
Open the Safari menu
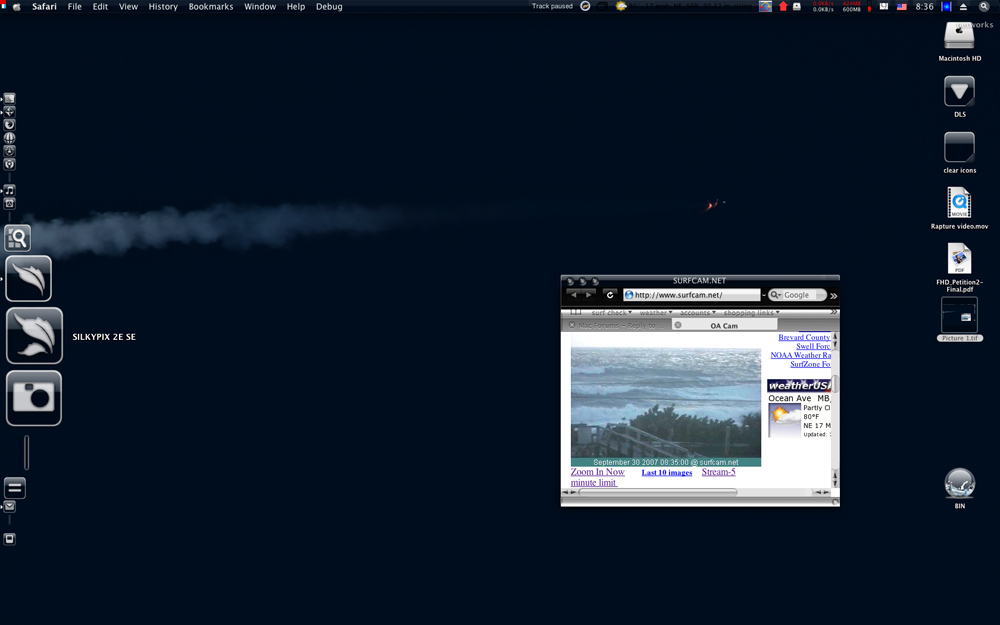click(44, 6)
